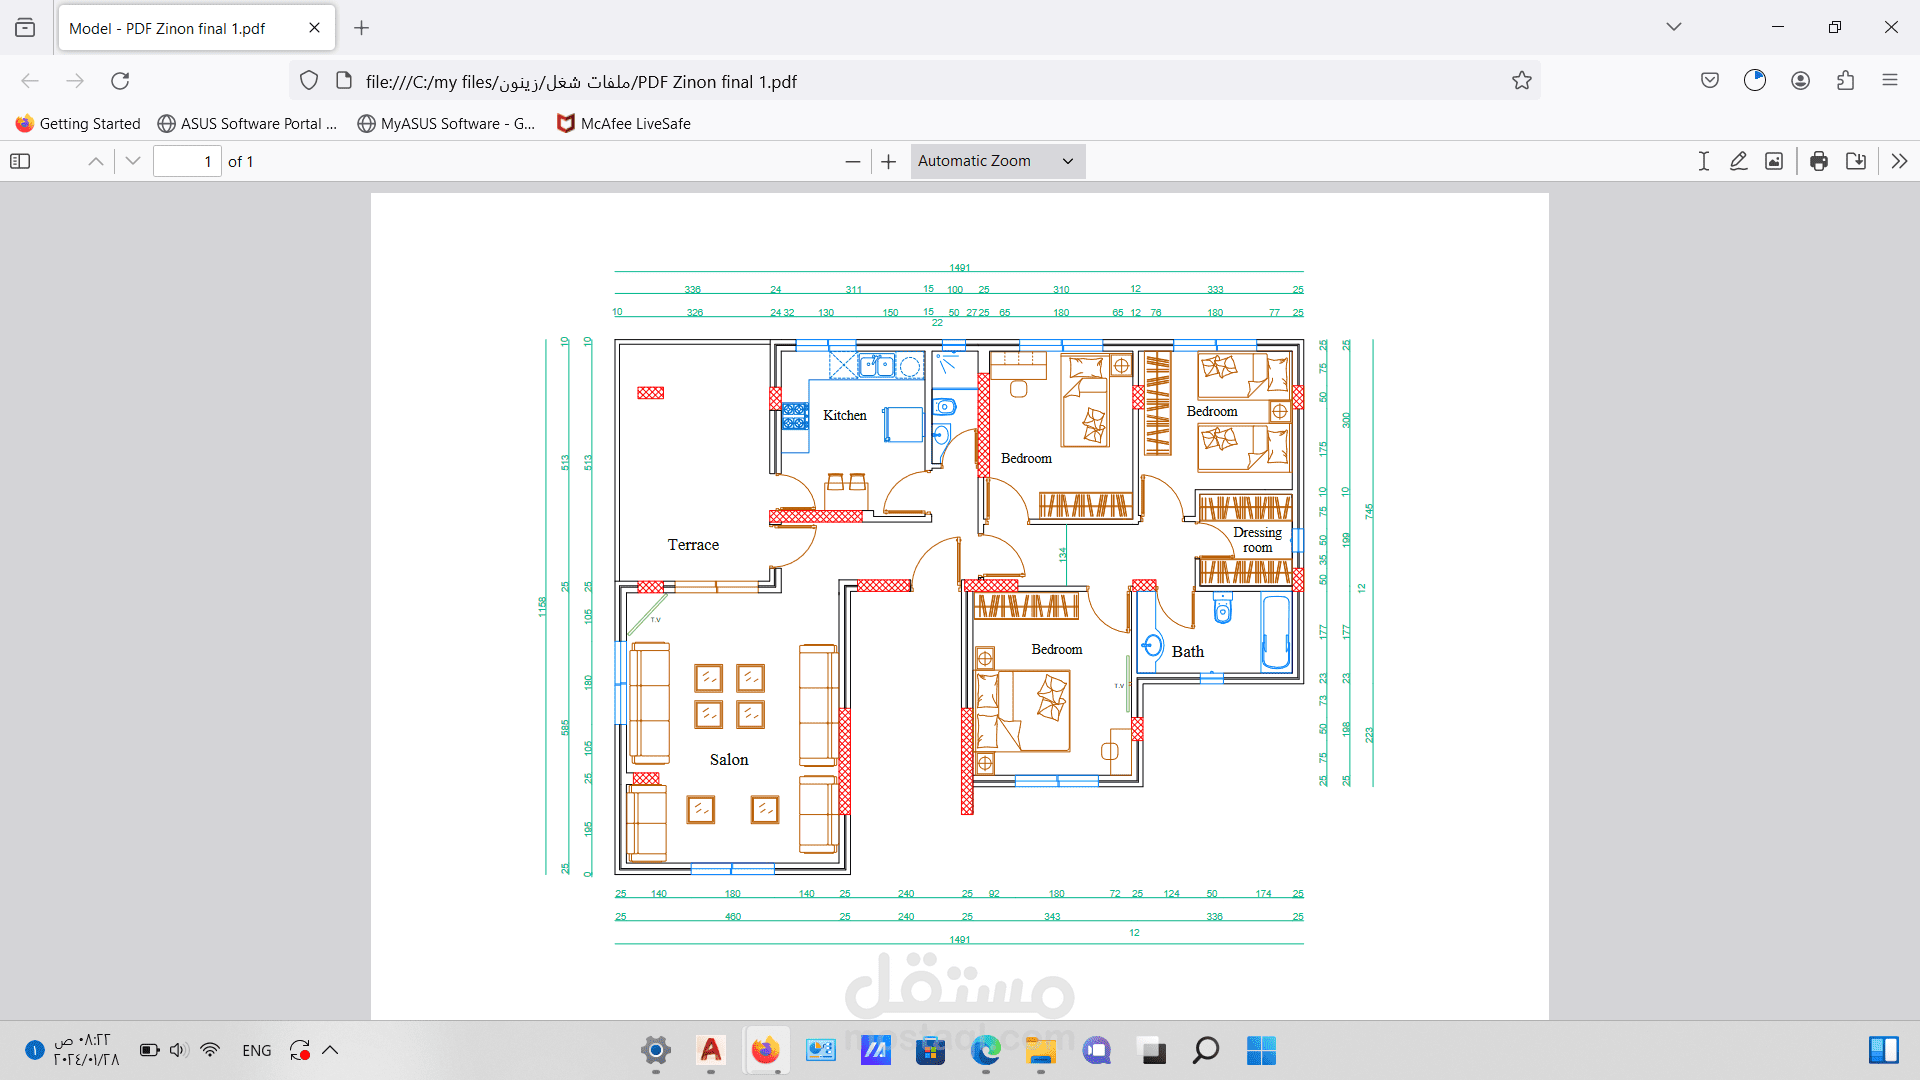1920x1080 pixels.
Task: Click the Kitchen label in the floor plan
Action: coord(845,415)
